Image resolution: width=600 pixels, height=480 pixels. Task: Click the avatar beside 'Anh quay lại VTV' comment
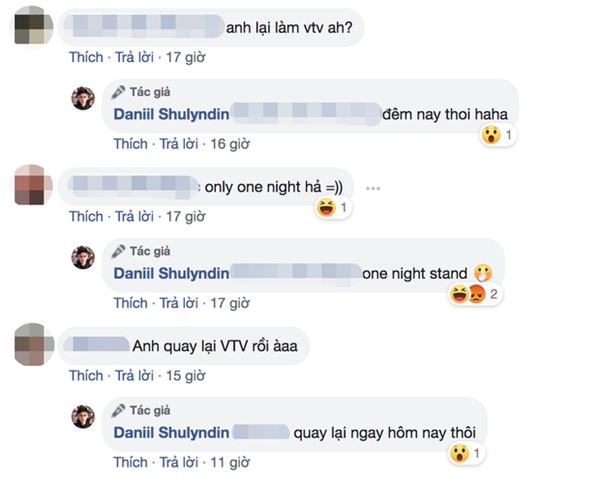point(33,344)
